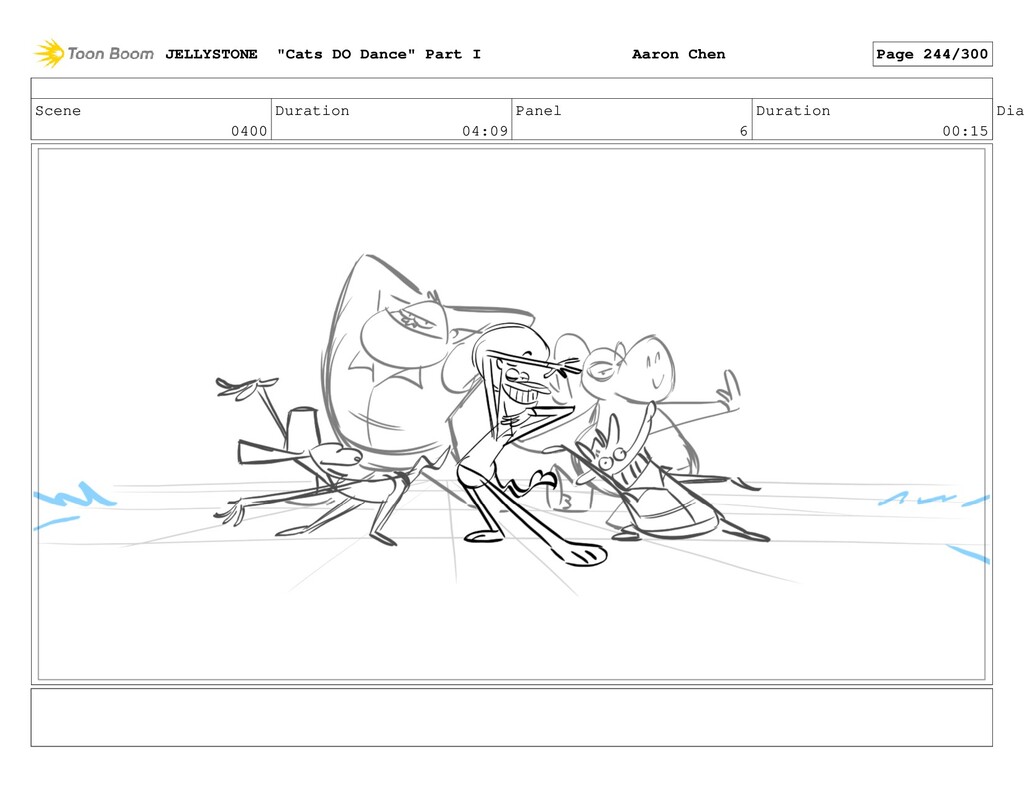Viewport: 1024px width, 793px height.
Task: Select the JELLYSTONE project title text
Action: (x=211, y=54)
